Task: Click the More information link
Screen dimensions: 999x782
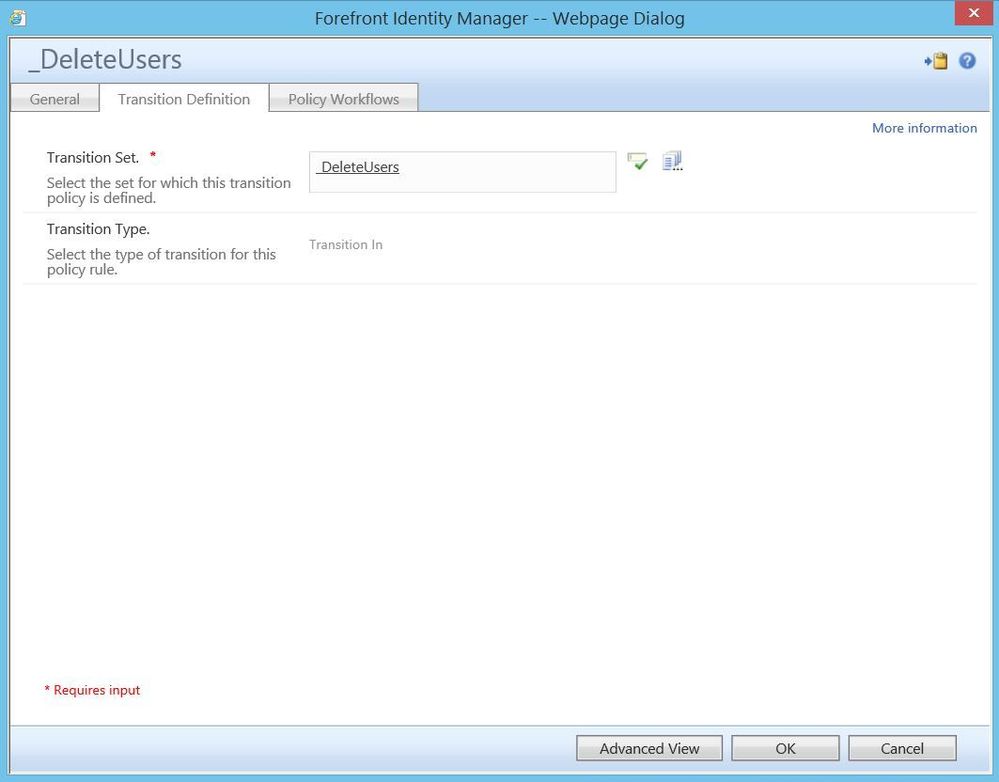Action: (x=924, y=128)
